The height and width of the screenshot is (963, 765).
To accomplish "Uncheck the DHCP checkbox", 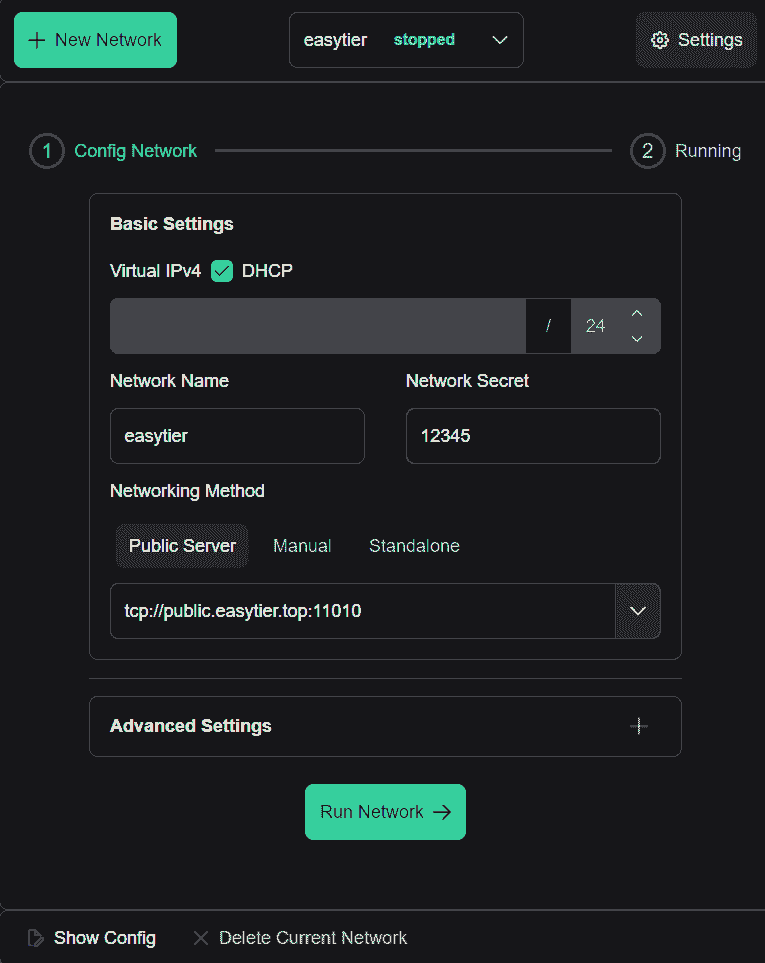I will (x=222, y=271).
